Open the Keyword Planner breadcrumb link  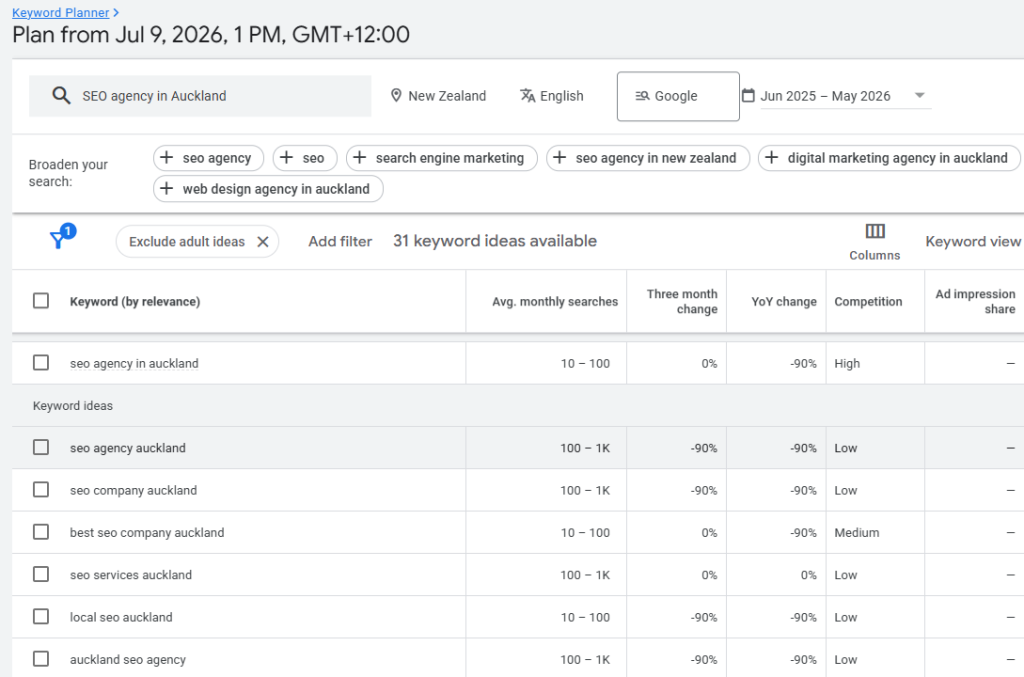pos(61,12)
